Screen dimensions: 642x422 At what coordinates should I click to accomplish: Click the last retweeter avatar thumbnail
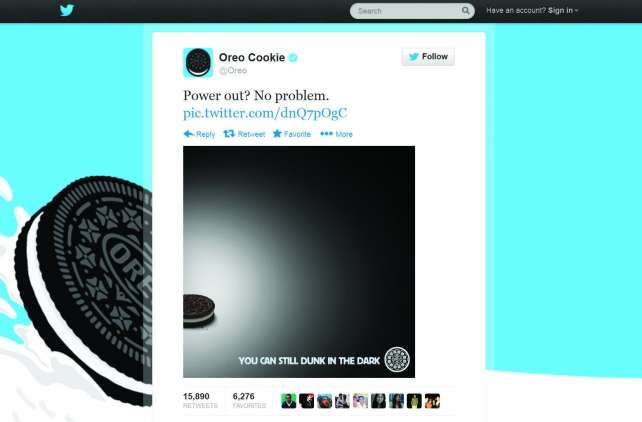[432, 401]
